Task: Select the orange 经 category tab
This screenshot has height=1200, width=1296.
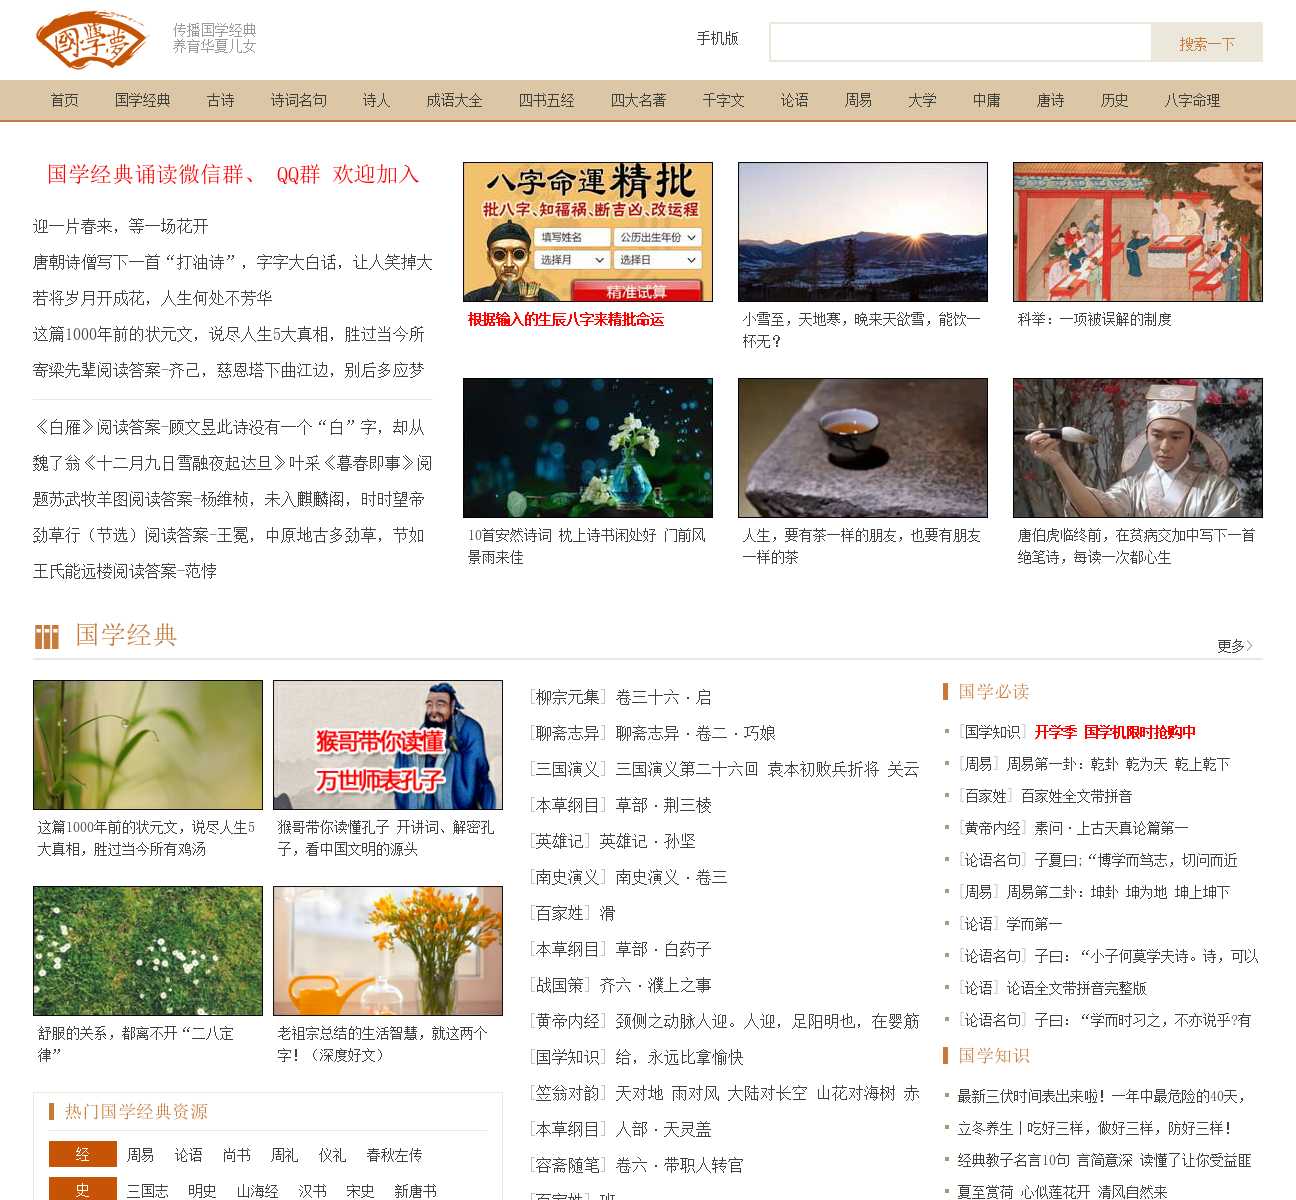Action: coord(82,1154)
